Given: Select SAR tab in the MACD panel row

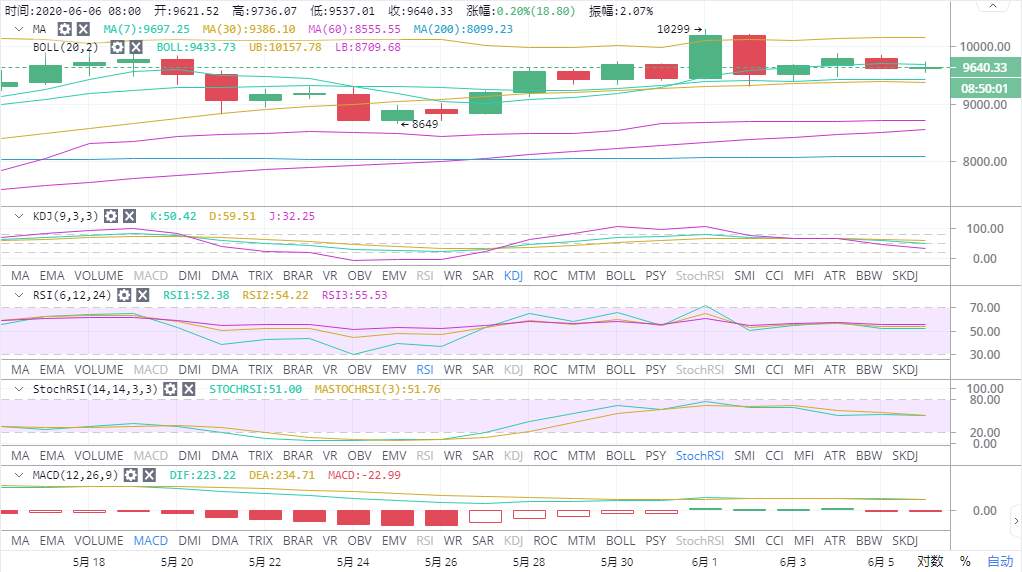Looking at the screenshot, I should (483, 541).
